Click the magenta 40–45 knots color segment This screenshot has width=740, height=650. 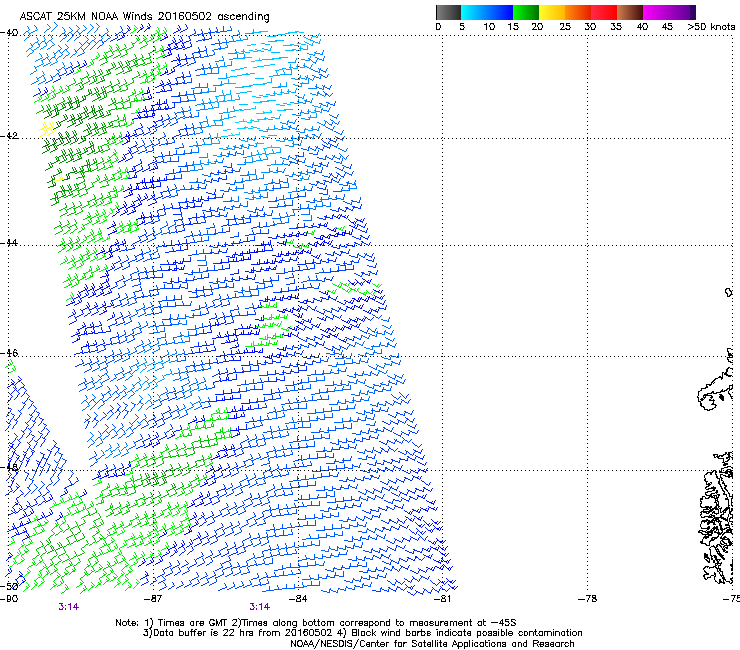pos(656,12)
